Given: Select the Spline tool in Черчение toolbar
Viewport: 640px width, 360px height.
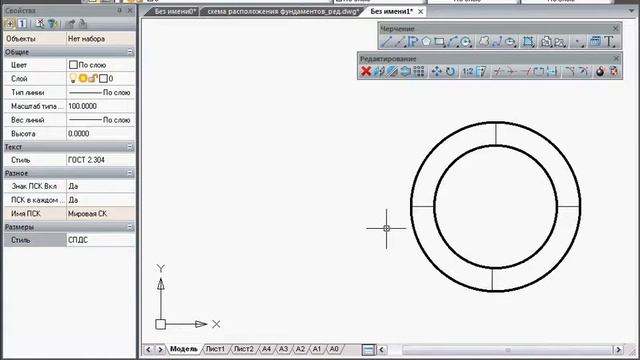Looking at the screenshot, I should (497, 42).
